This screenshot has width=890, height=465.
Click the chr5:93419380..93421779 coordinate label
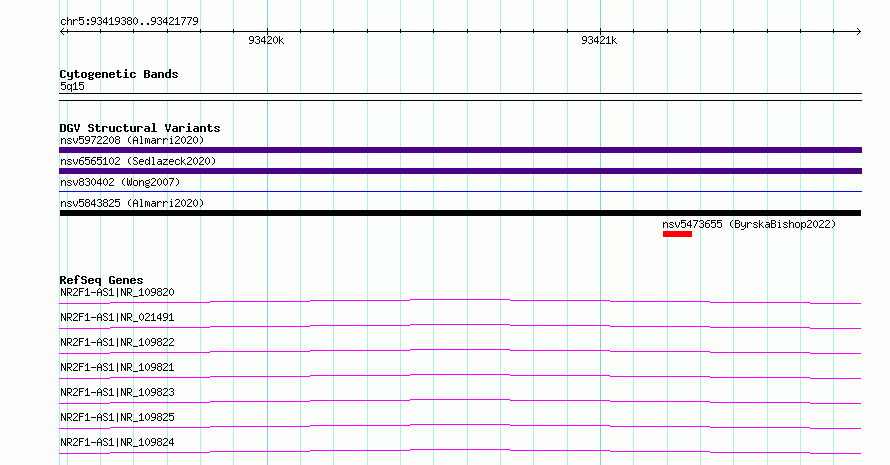[129, 21]
